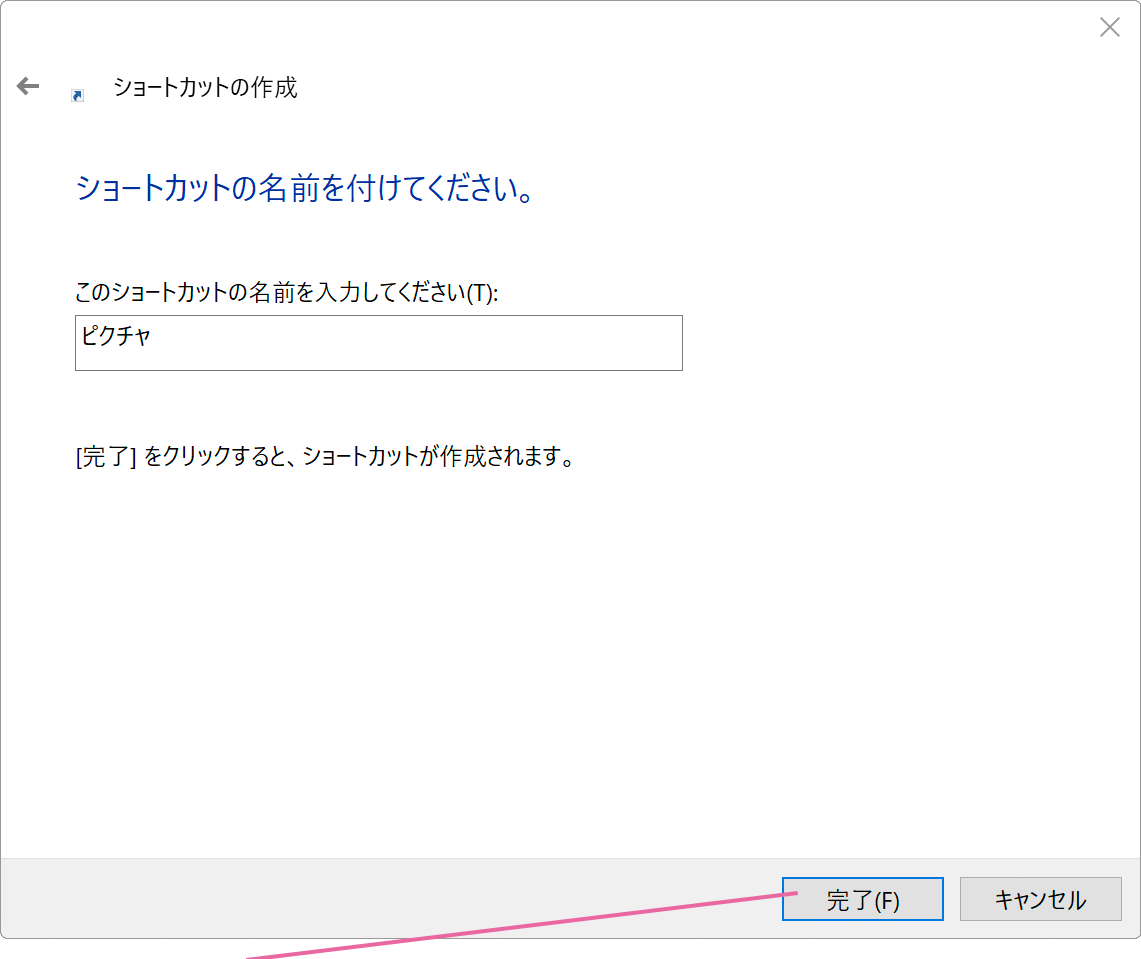Click the shortcut wizard icon near the title
Viewport: 1141px width, 959px height.
[x=77, y=95]
